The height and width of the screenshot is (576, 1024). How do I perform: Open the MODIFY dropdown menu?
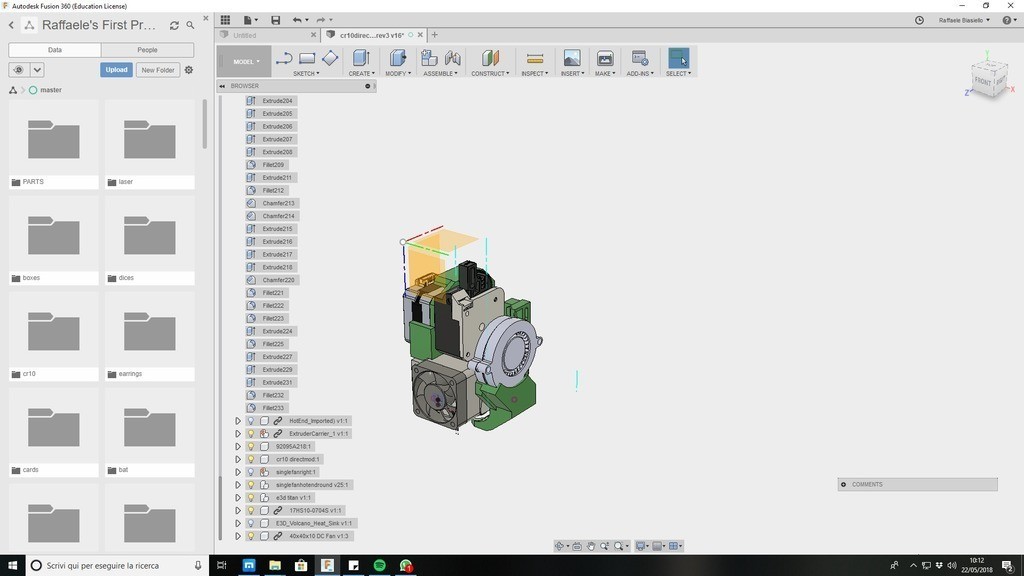[398, 74]
